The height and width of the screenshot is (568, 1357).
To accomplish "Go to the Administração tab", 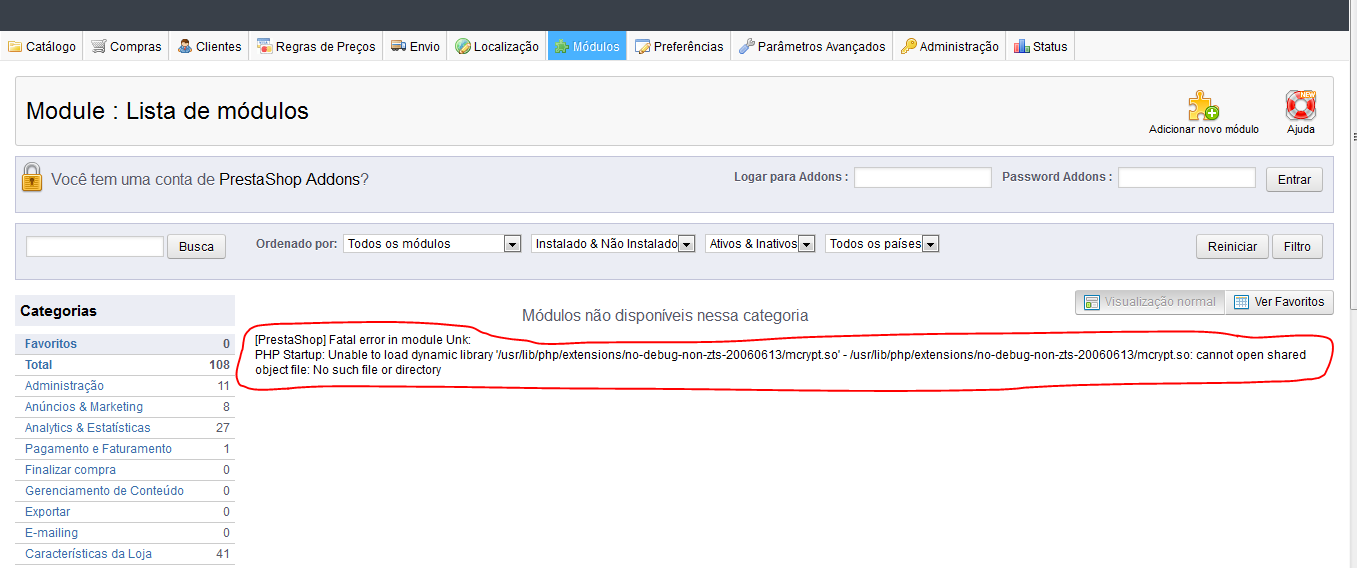I will point(949,46).
